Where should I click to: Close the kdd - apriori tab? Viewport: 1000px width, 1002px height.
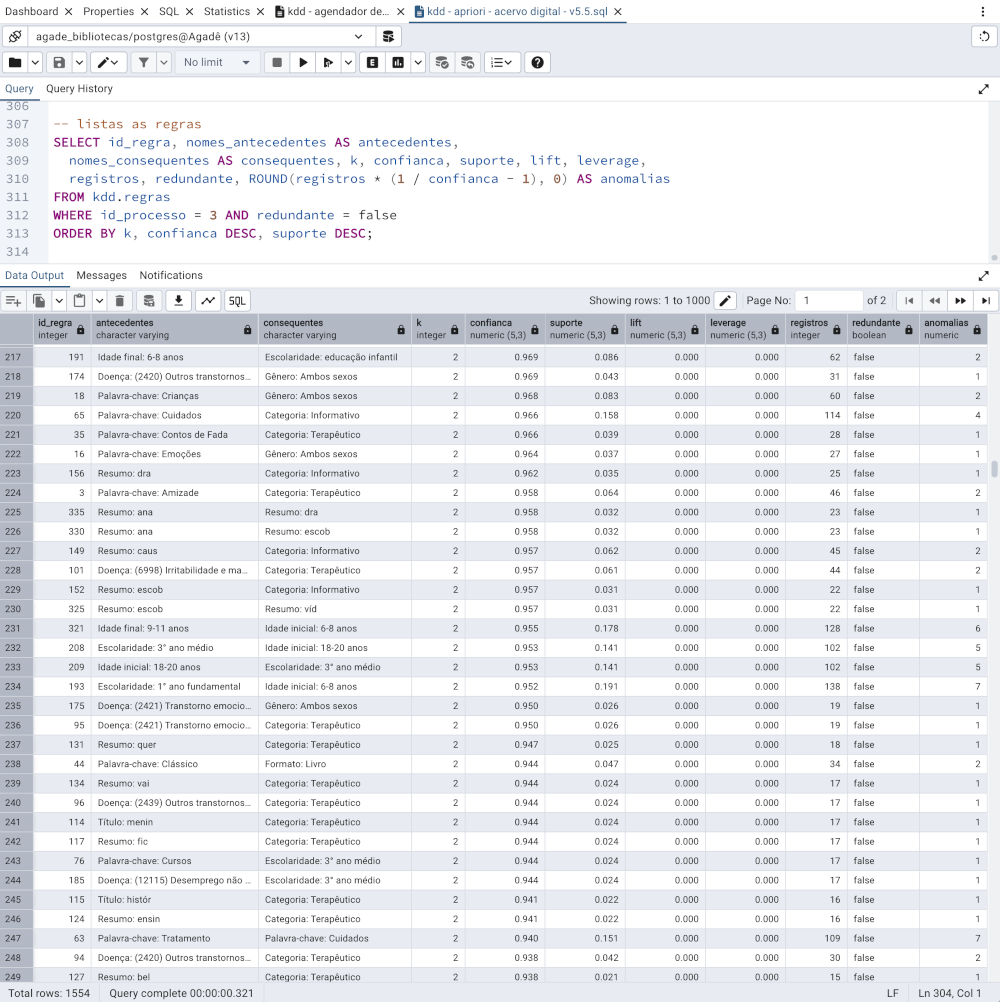point(618,12)
